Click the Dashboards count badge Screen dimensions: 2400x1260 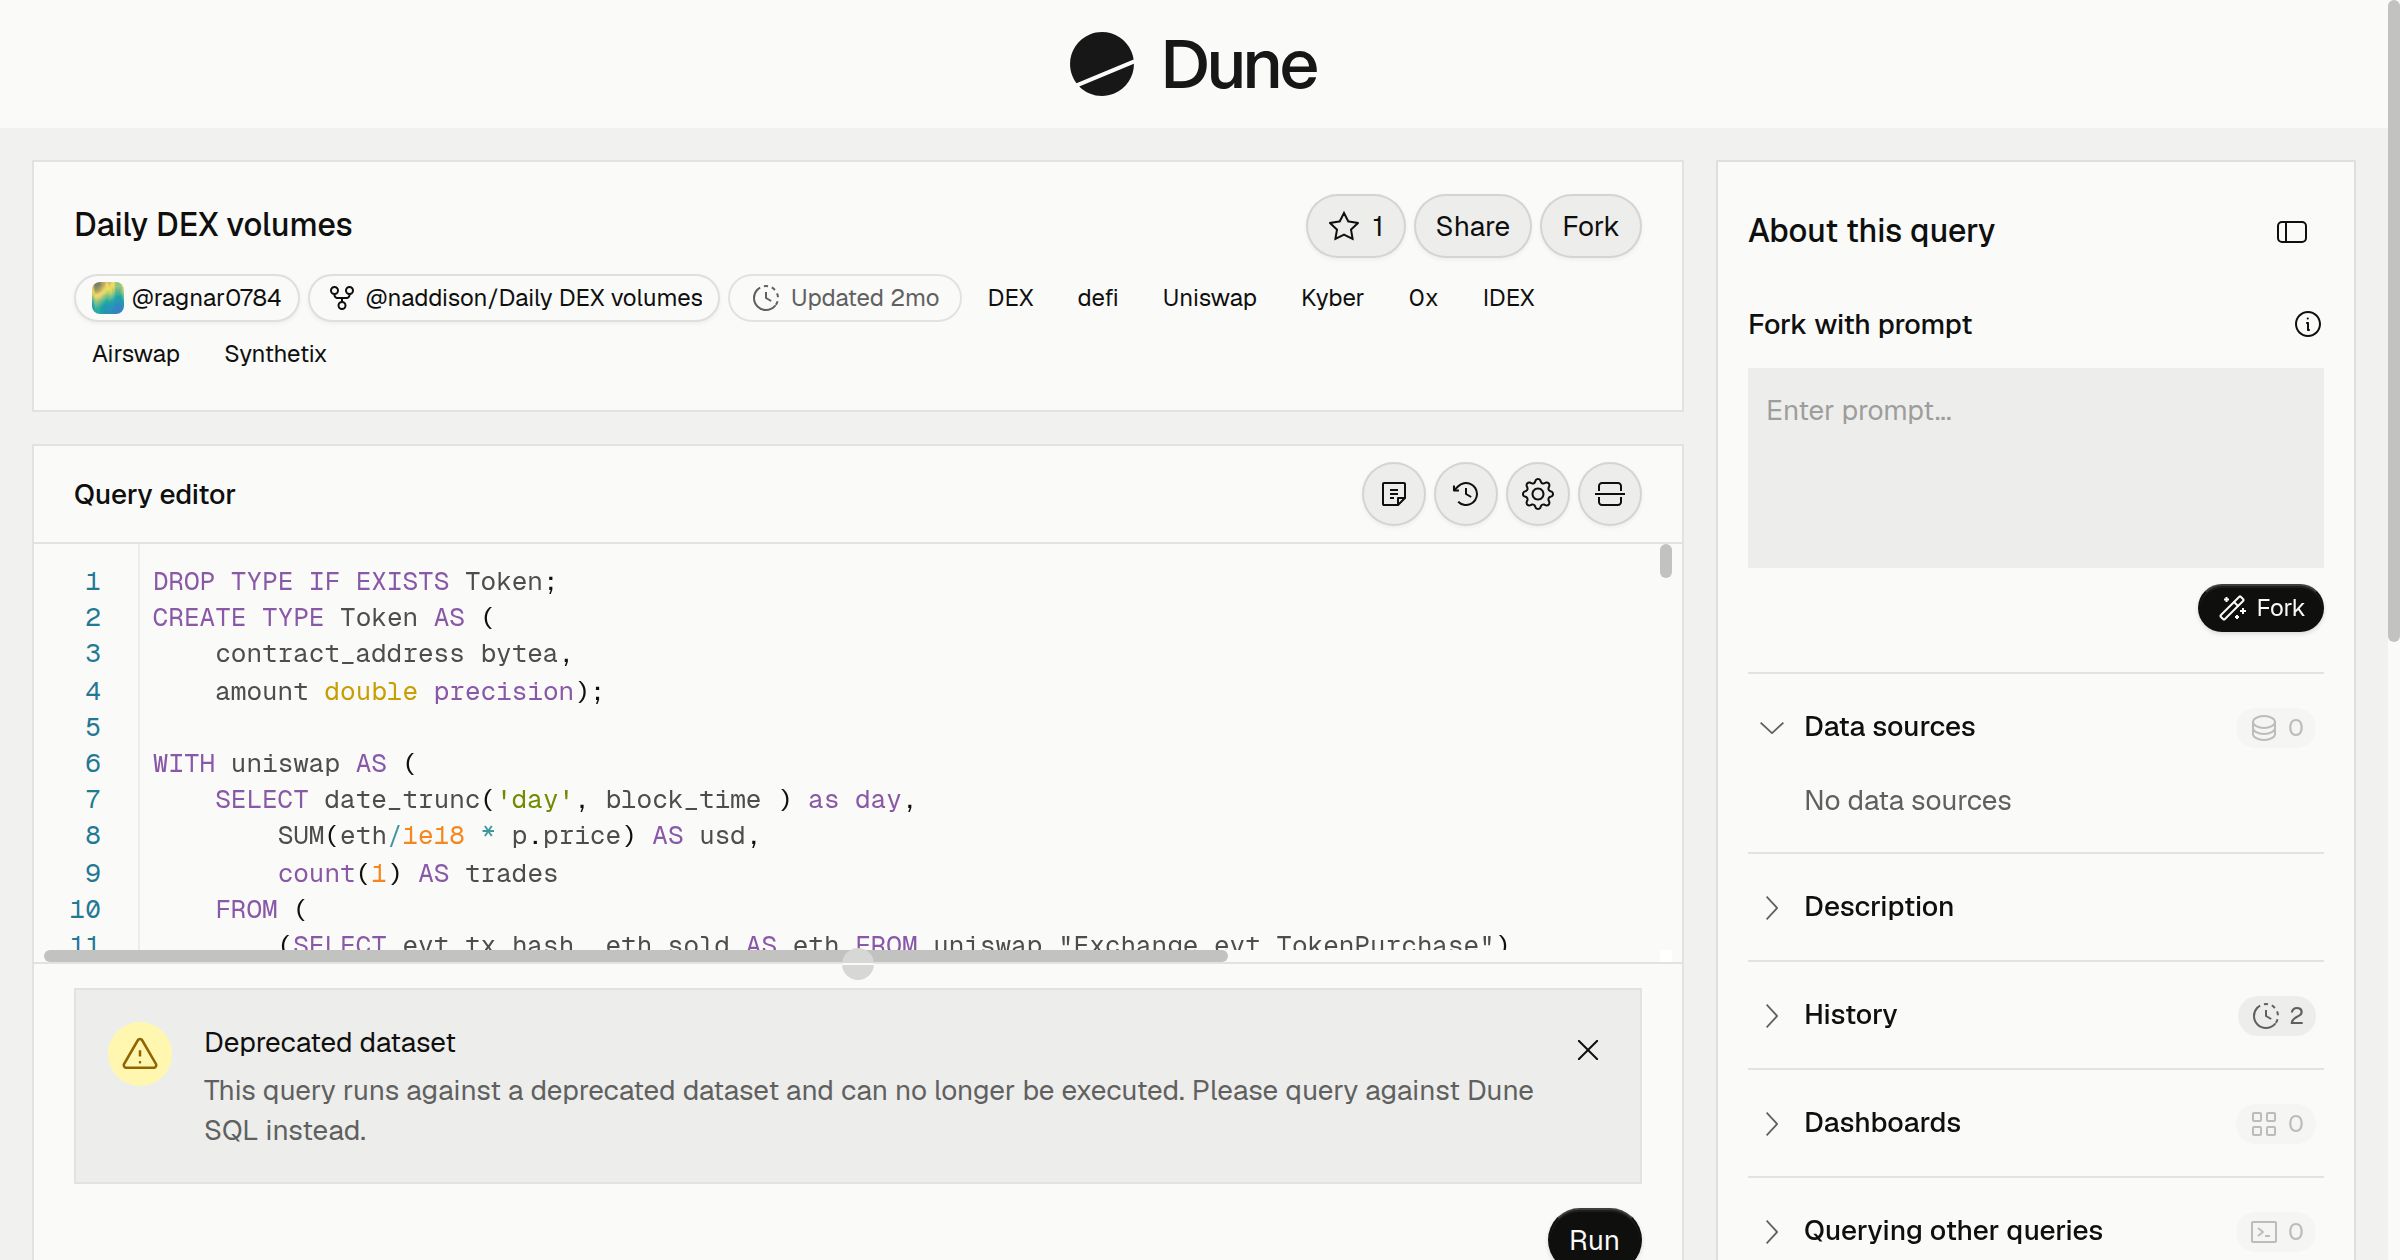pyautogui.click(x=2276, y=1123)
